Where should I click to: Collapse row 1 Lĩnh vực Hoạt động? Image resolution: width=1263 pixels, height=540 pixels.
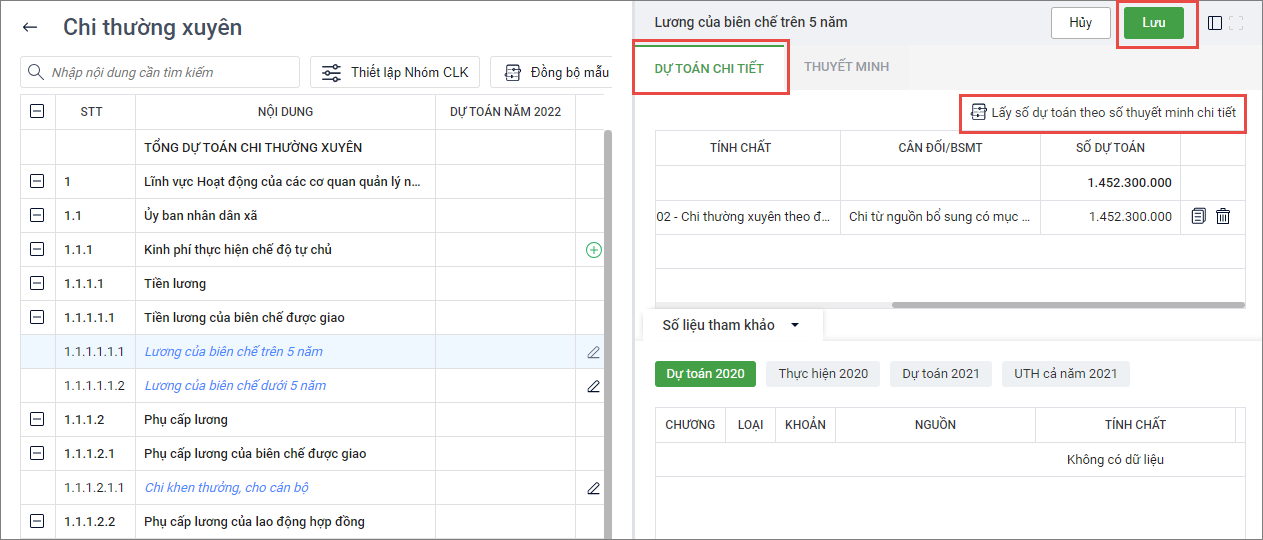[37, 182]
